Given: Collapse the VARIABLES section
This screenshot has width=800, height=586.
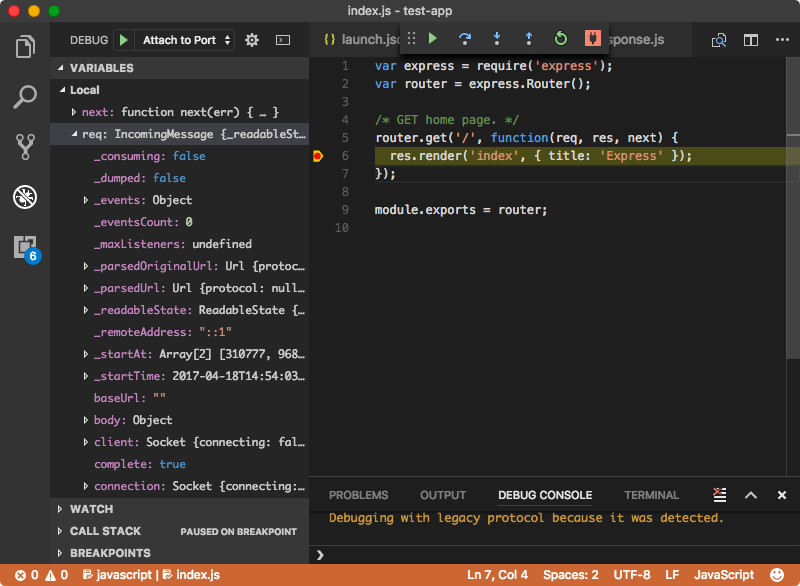Looking at the screenshot, I should pos(61,68).
